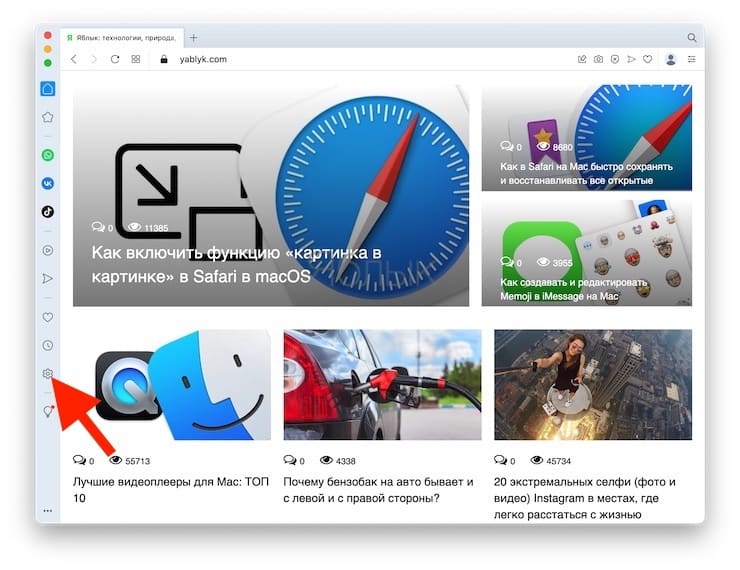Click the 4338 views counter
Screen dimensions: 740x570
[x=338, y=461]
